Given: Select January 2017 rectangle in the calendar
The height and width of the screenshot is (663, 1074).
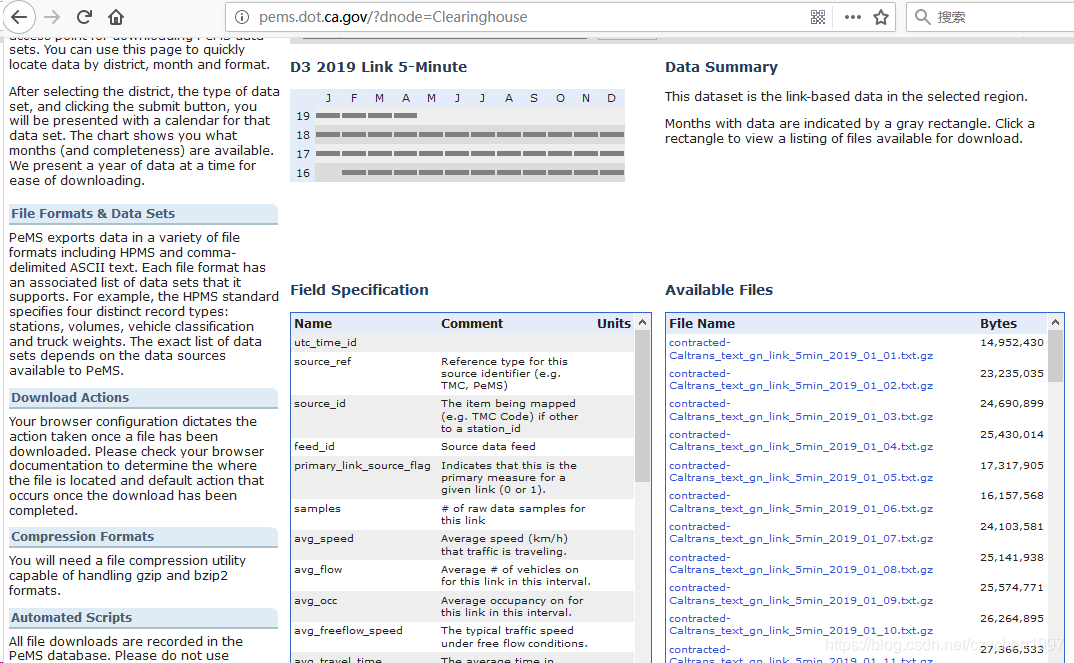Looking at the screenshot, I should [328, 154].
